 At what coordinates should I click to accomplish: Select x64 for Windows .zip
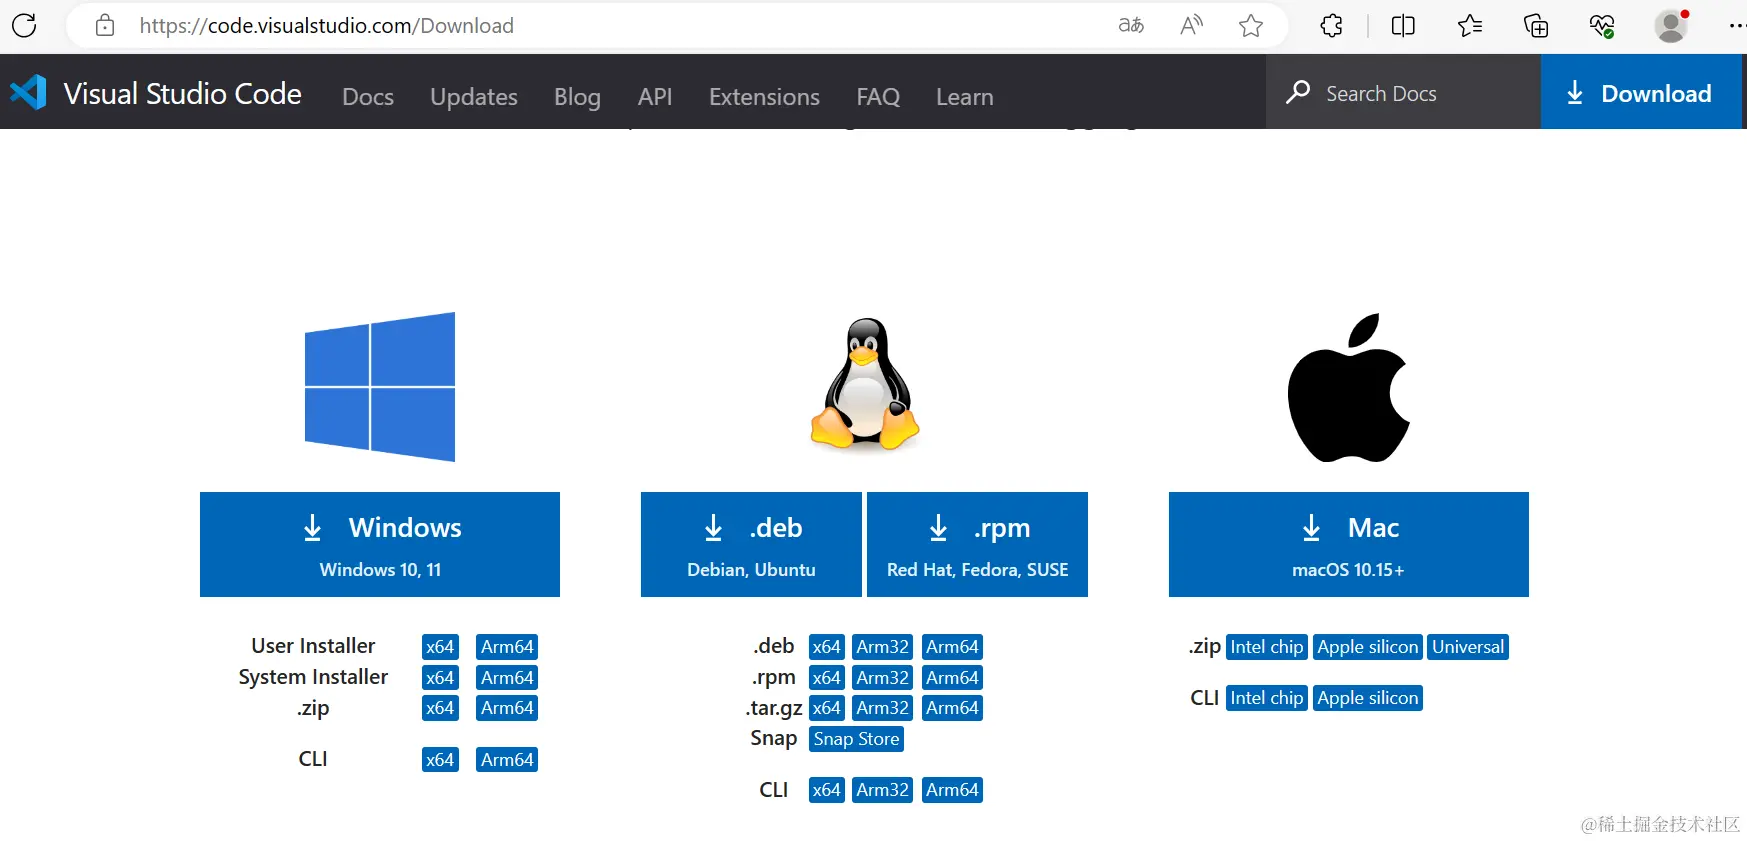pyautogui.click(x=440, y=708)
